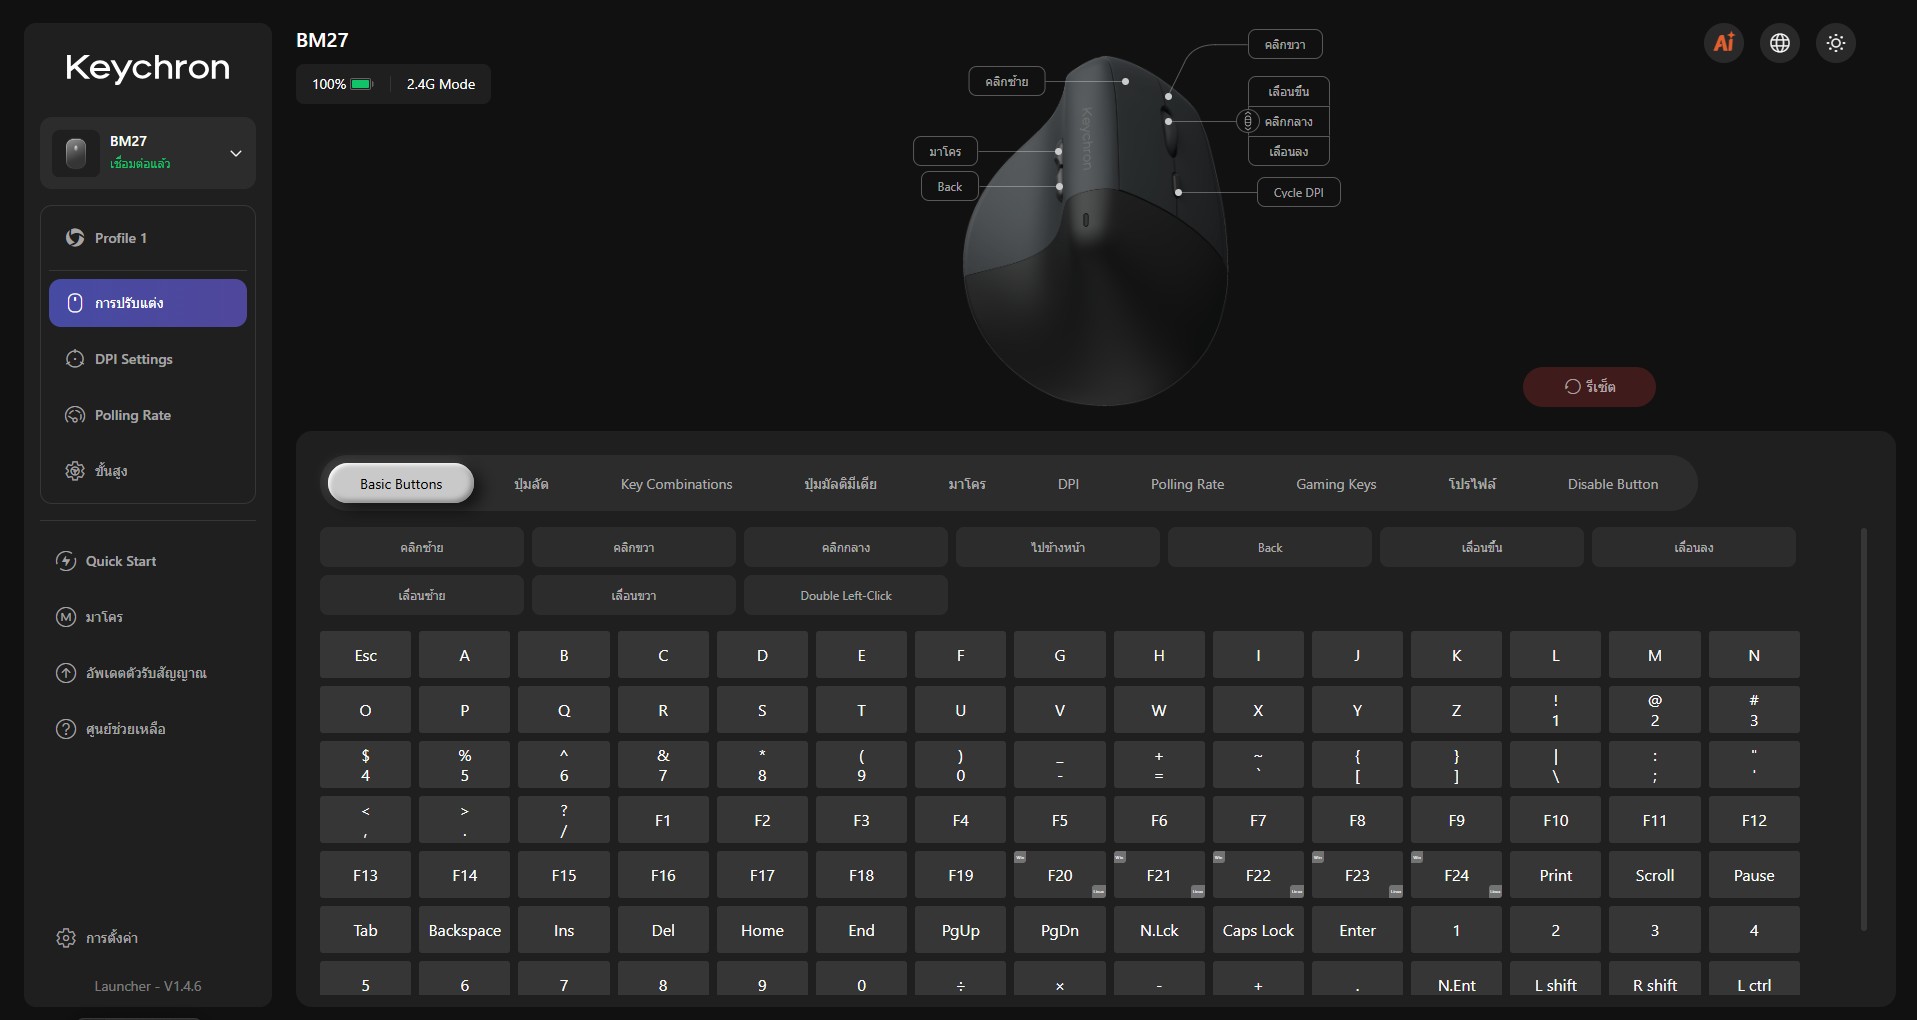
Task: Open the language globe icon
Action: [x=1780, y=43]
